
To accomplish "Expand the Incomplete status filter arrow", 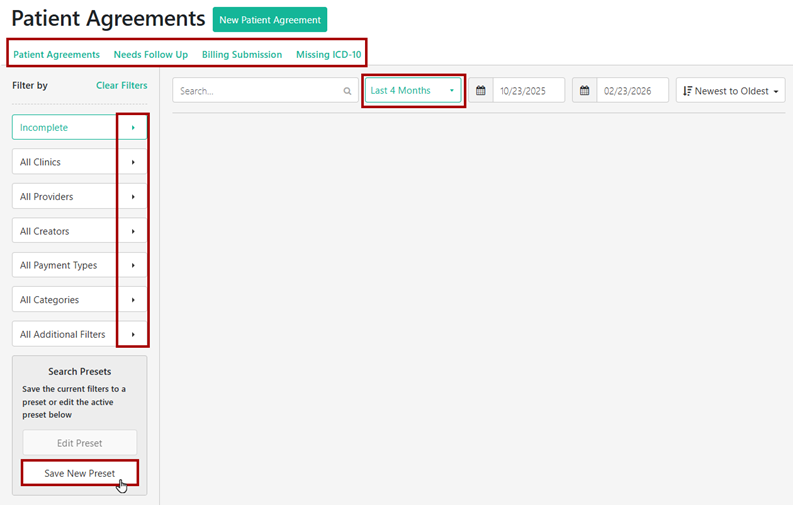I will [133, 128].
